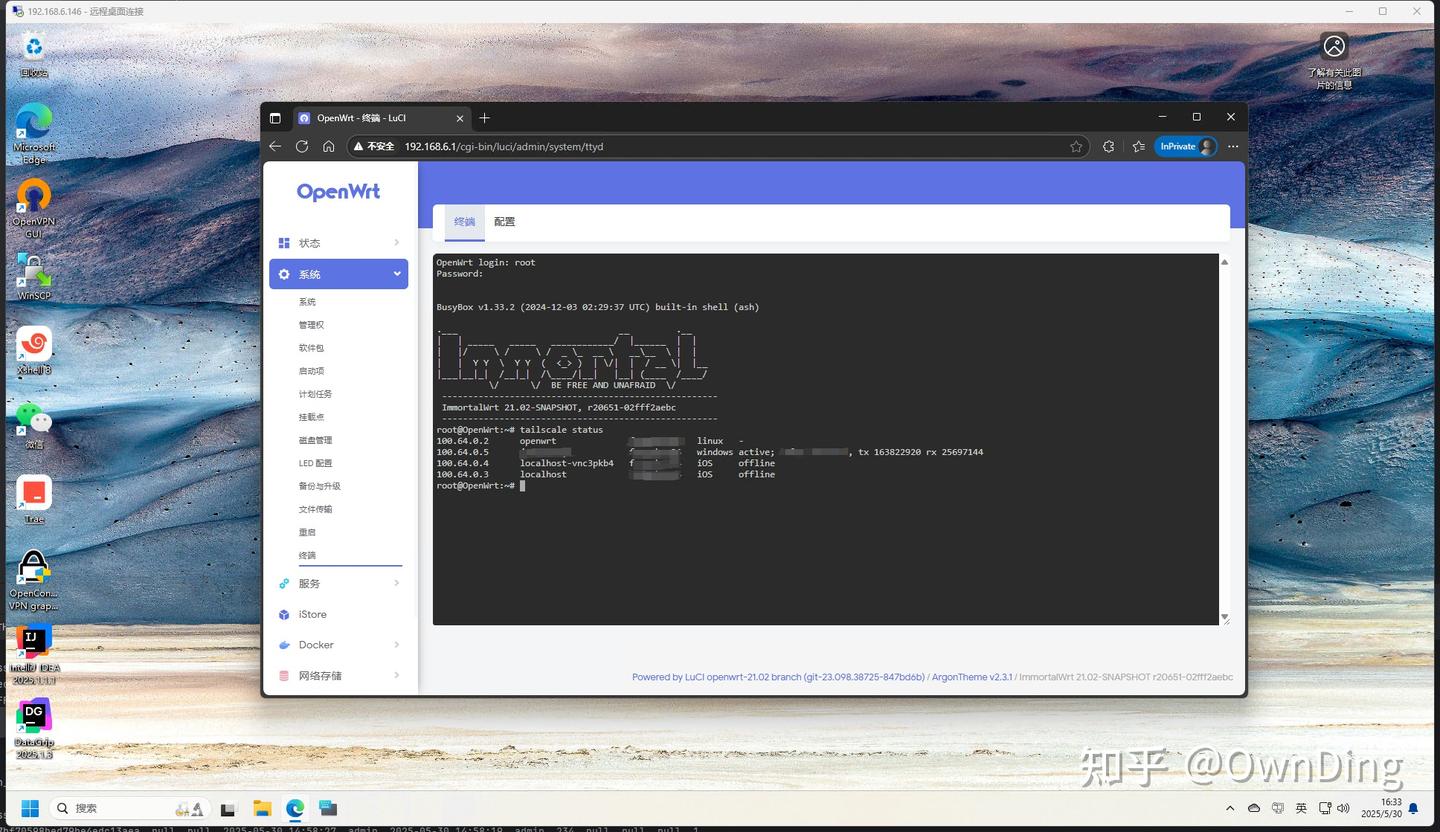Open the 启动项 (Startup) submenu item
Image resolution: width=1440 pixels, height=832 pixels.
point(311,371)
